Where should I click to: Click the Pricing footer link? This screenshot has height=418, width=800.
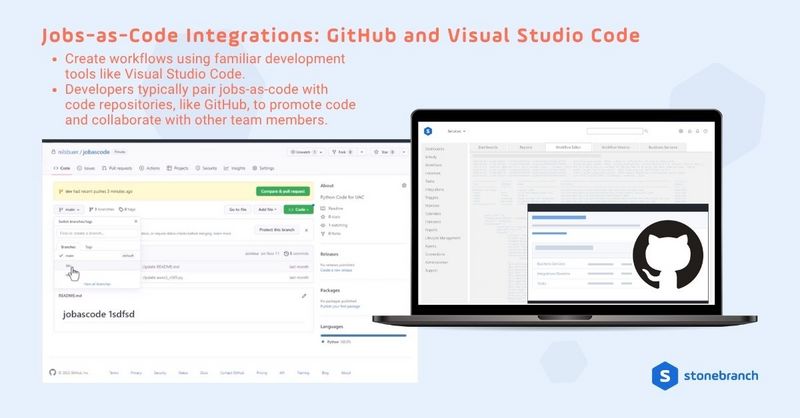tap(262, 373)
